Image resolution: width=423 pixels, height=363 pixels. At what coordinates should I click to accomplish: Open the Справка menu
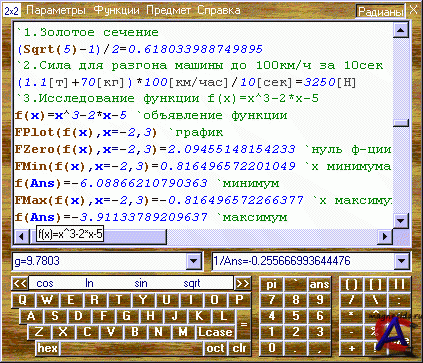(x=219, y=10)
